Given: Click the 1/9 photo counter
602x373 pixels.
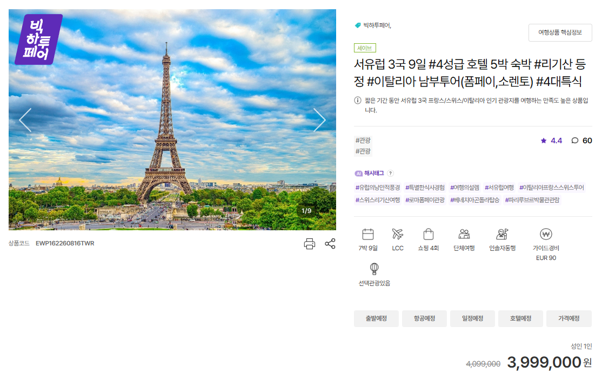Looking at the screenshot, I should click(306, 211).
